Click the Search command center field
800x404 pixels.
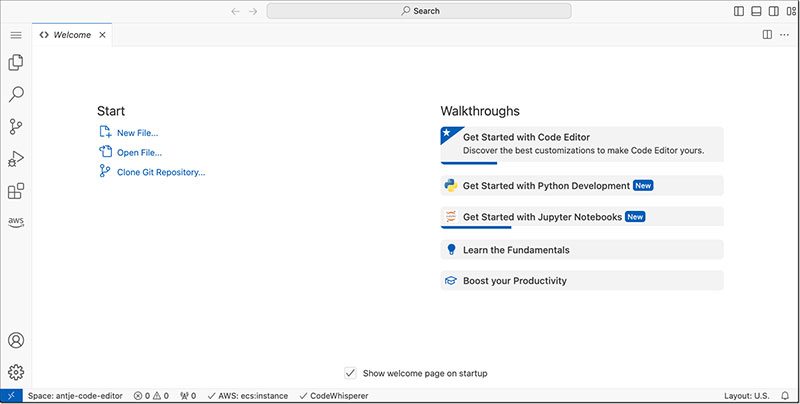click(x=419, y=11)
